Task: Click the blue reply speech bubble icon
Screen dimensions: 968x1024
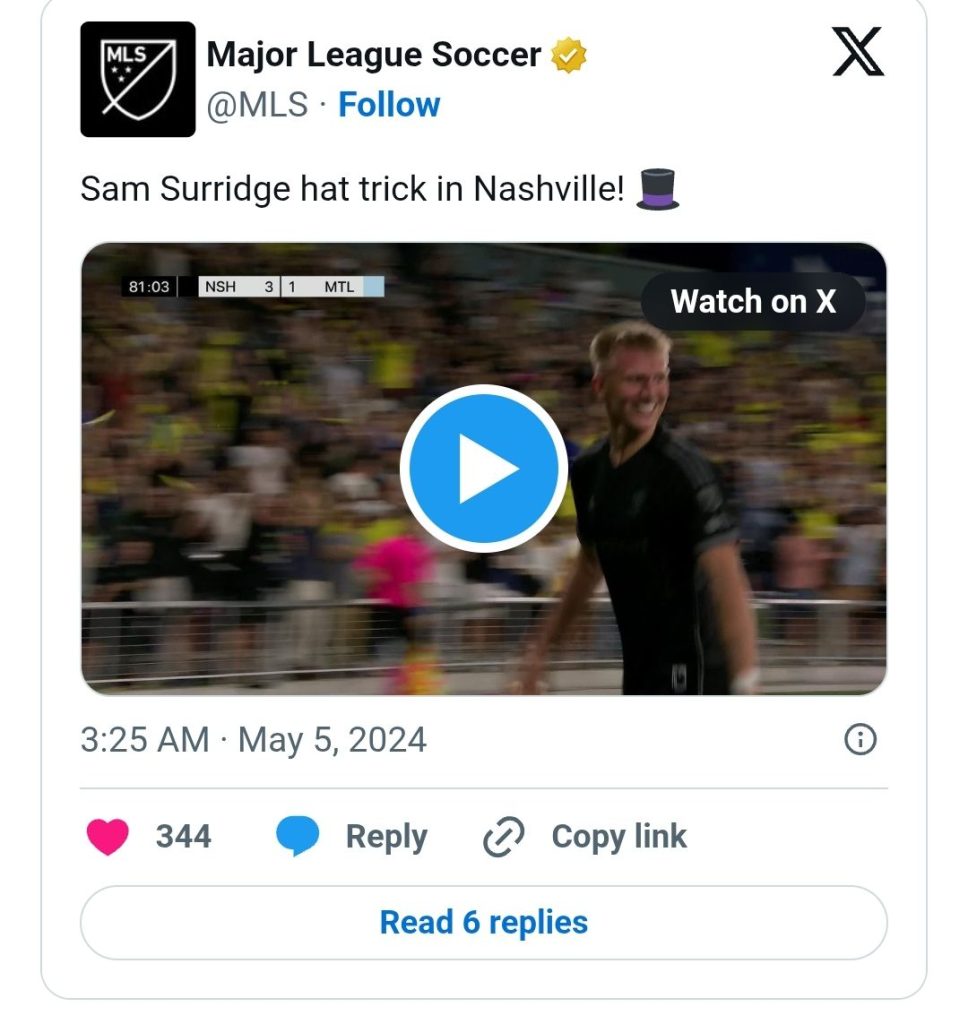Action: [297, 837]
